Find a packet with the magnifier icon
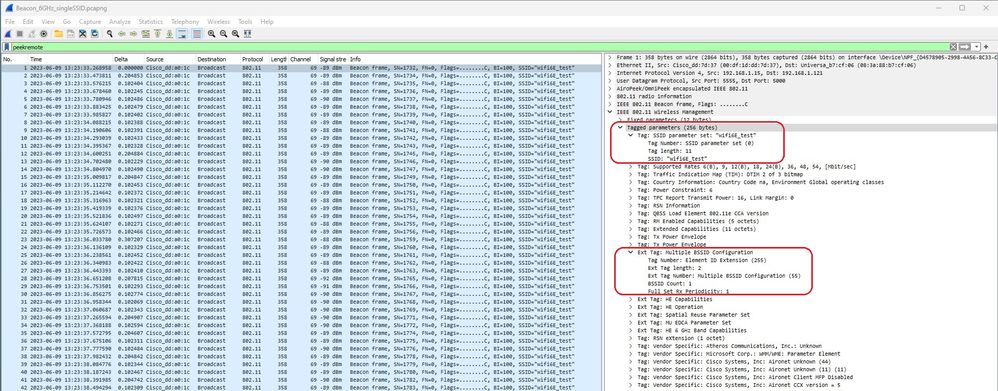This screenshot has height=391, width=998. click(110, 33)
